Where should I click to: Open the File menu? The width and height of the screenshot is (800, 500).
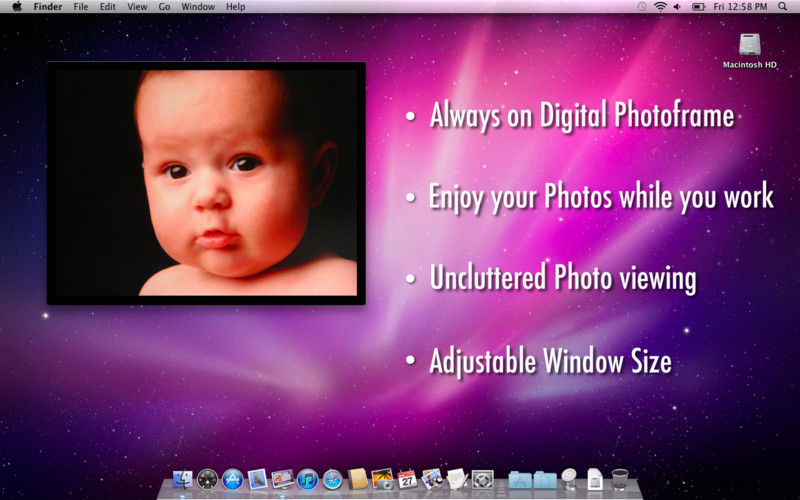(x=81, y=7)
